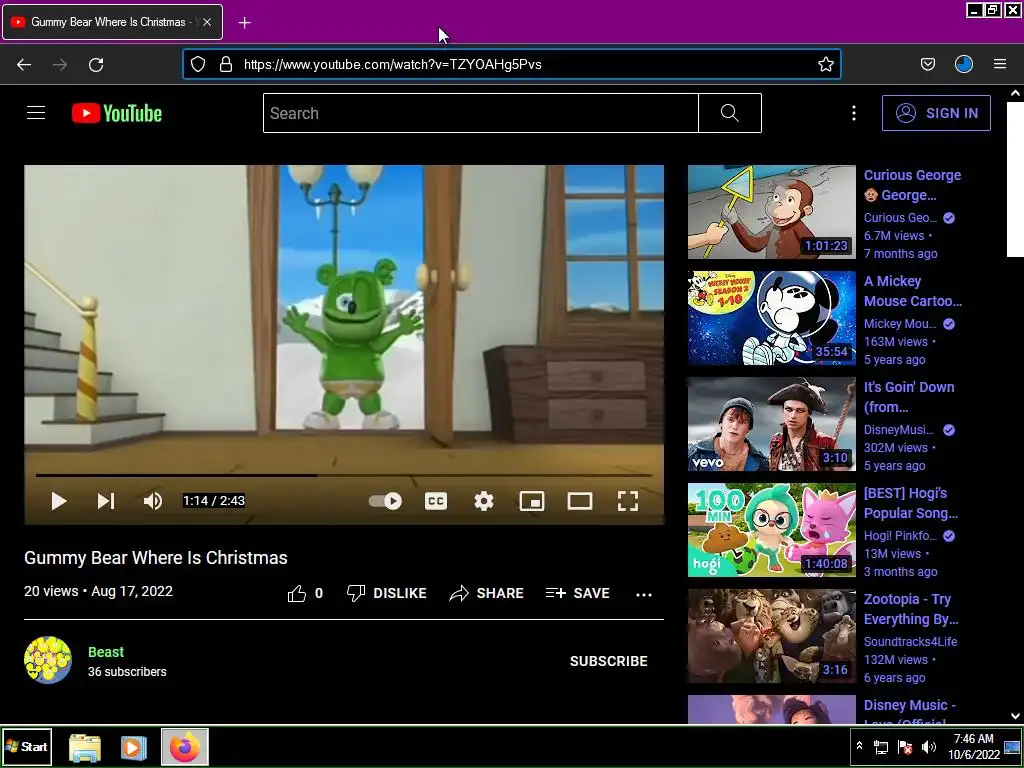Open Hogi's Popular Songs thumbnail
Viewport: 1024px width, 768px height.
771,530
